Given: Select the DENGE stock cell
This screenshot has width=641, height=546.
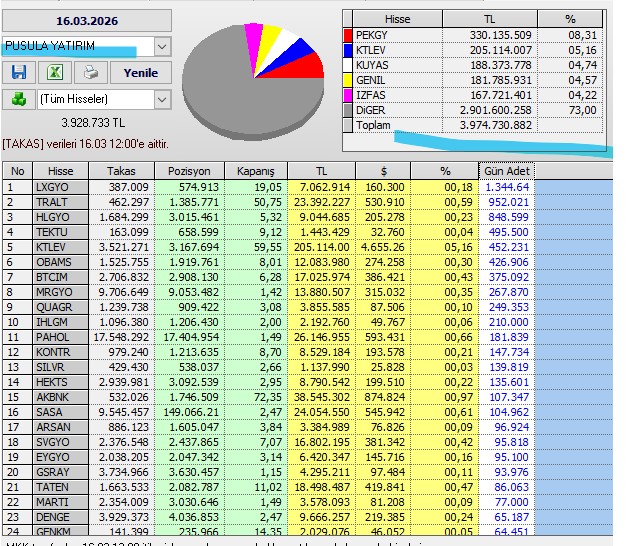Looking at the screenshot, I should point(61,517).
